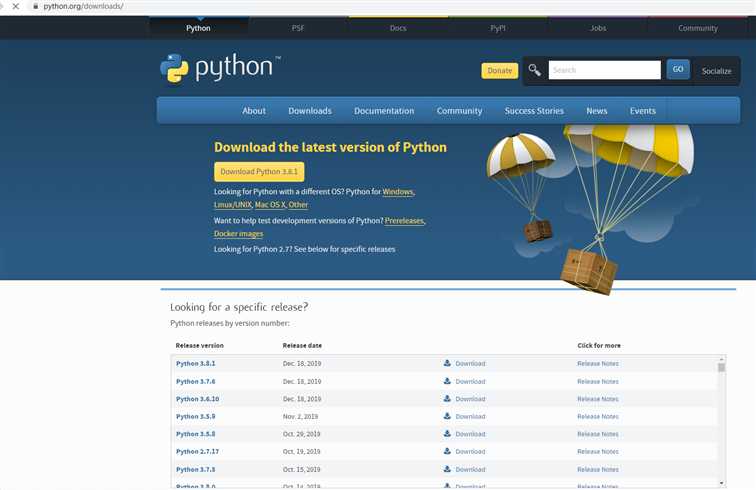The image size is (756, 490).
Task: Click the browser stop-loading X icon
Action: (15, 6)
